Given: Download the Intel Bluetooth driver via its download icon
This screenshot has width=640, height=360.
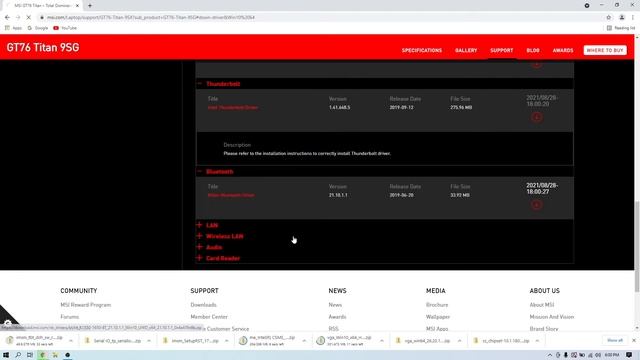Looking at the screenshot, I should click(x=537, y=205).
